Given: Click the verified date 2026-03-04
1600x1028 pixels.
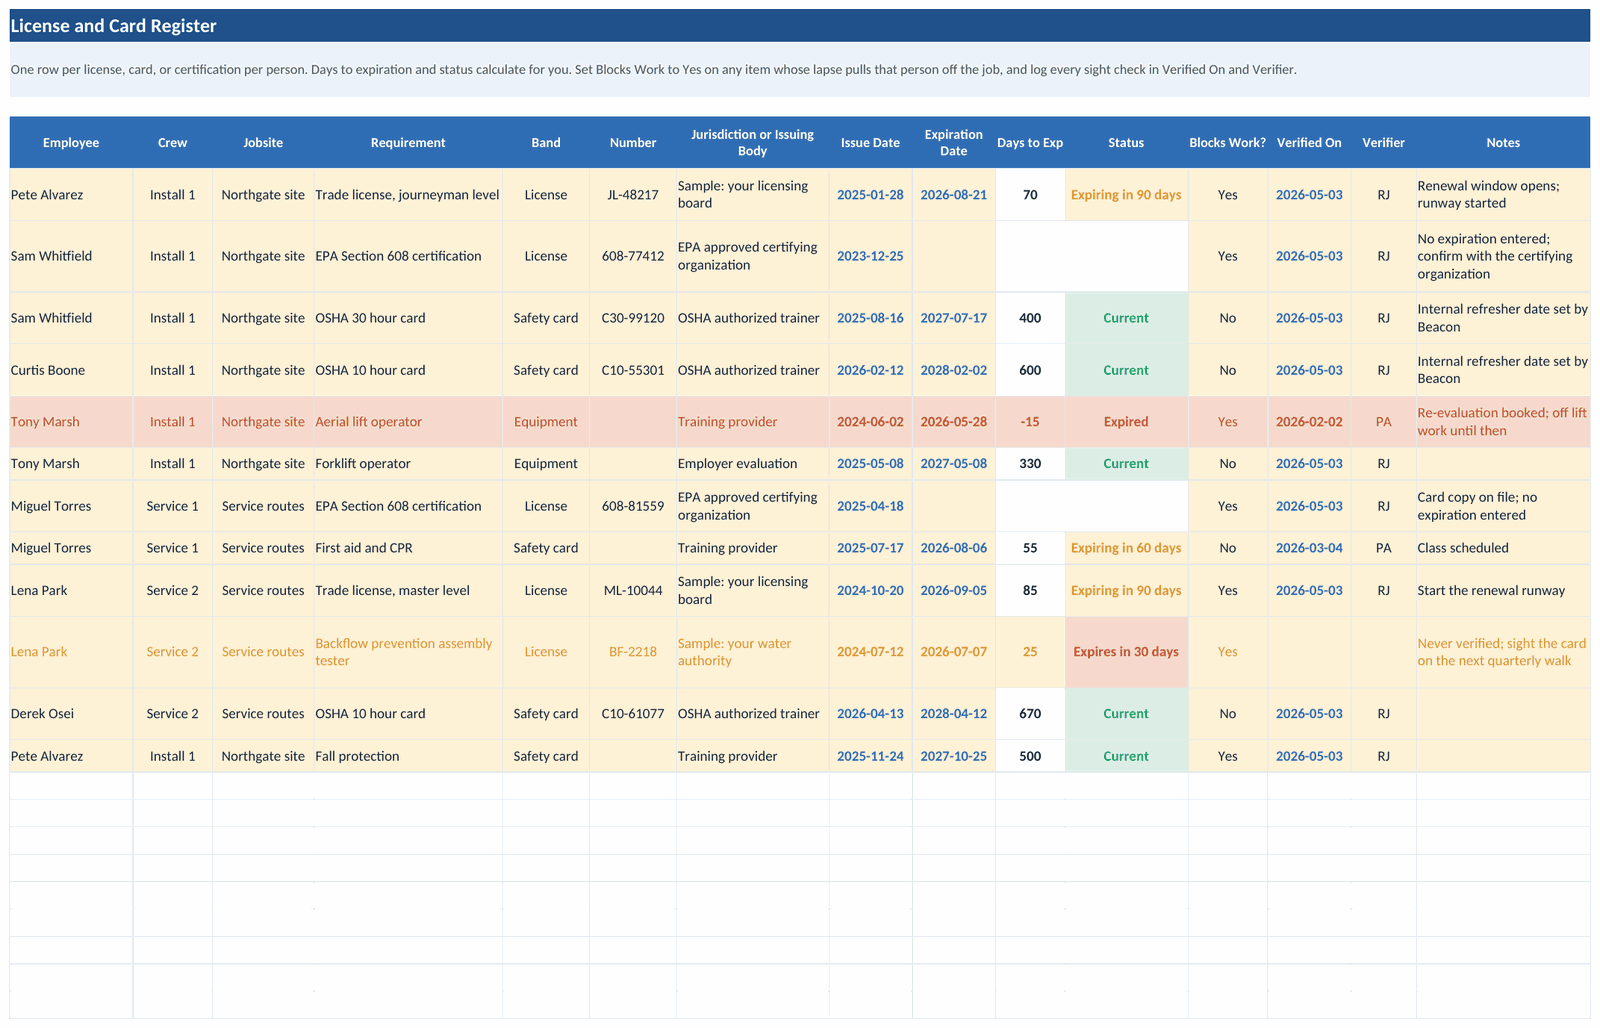Looking at the screenshot, I should (1309, 548).
